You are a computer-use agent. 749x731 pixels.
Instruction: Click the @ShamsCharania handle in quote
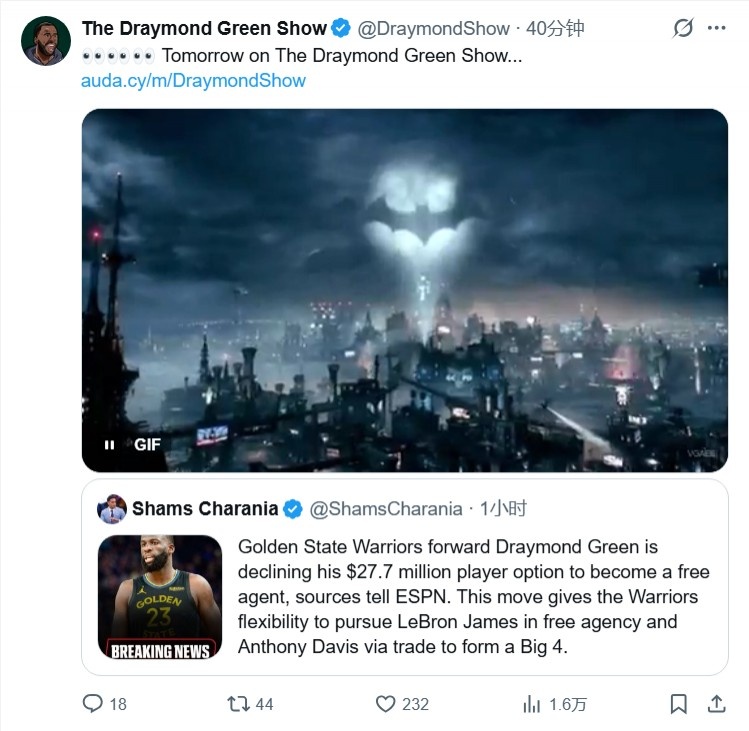(386, 509)
